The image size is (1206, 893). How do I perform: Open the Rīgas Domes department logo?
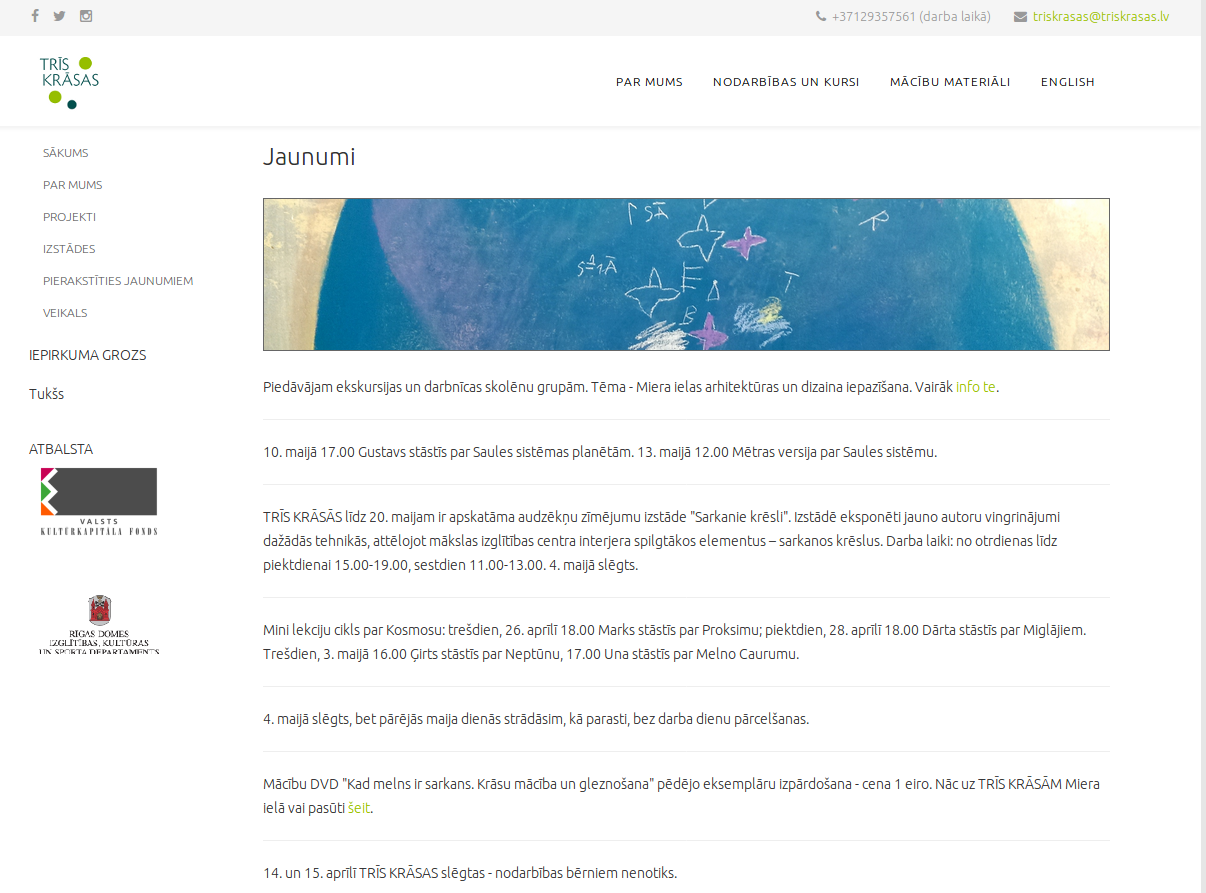[x=99, y=625]
